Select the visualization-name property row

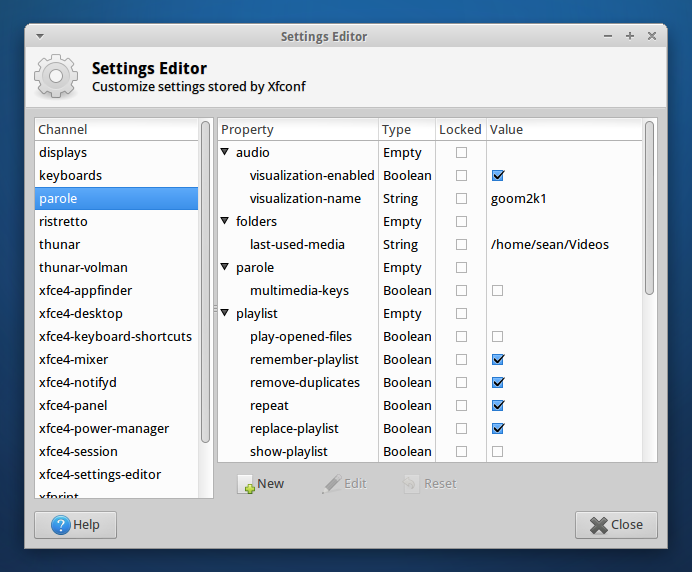(x=430, y=199)
